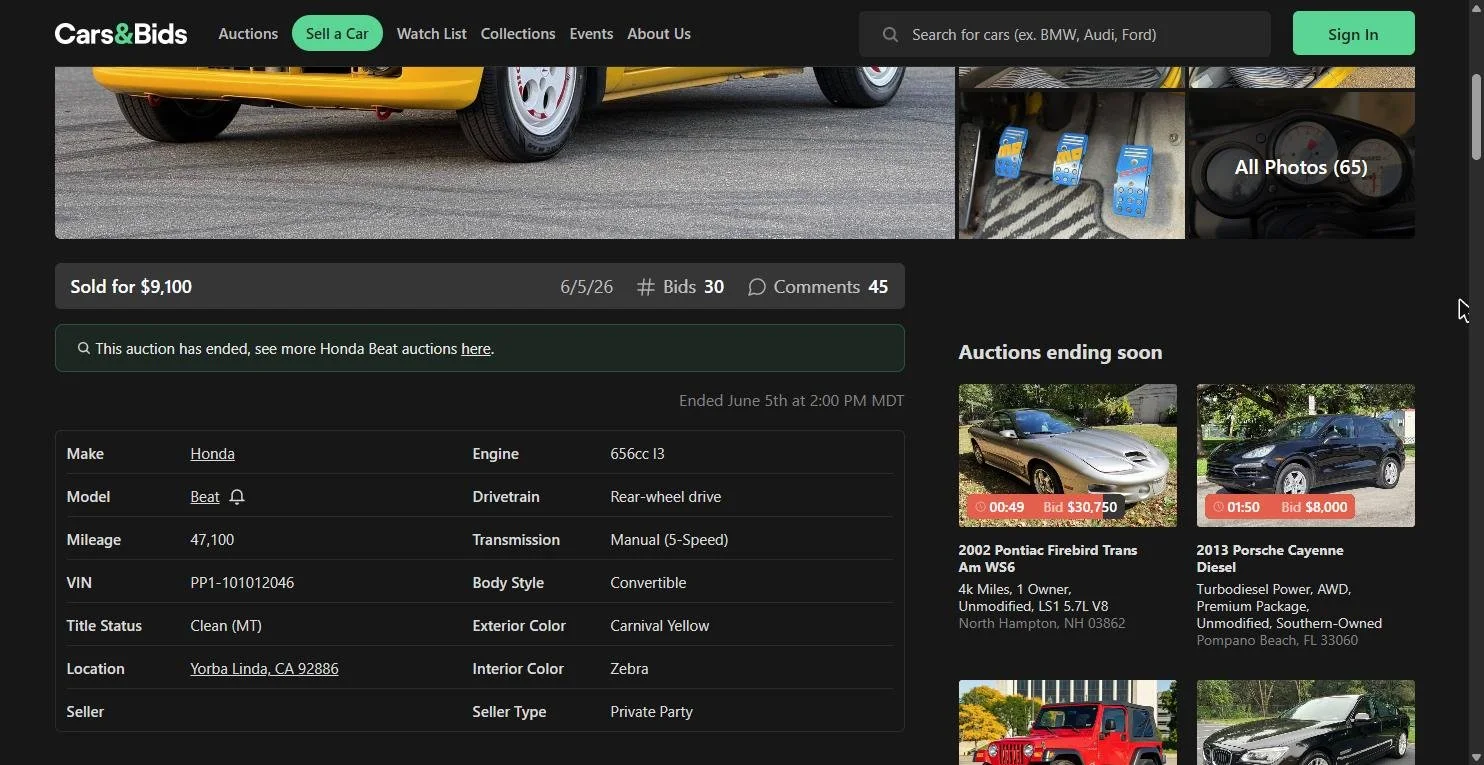The image size is (1484, 765).
Task: Open the blue pedals photo thumbnail
Action: click(x=1071, y=166)
